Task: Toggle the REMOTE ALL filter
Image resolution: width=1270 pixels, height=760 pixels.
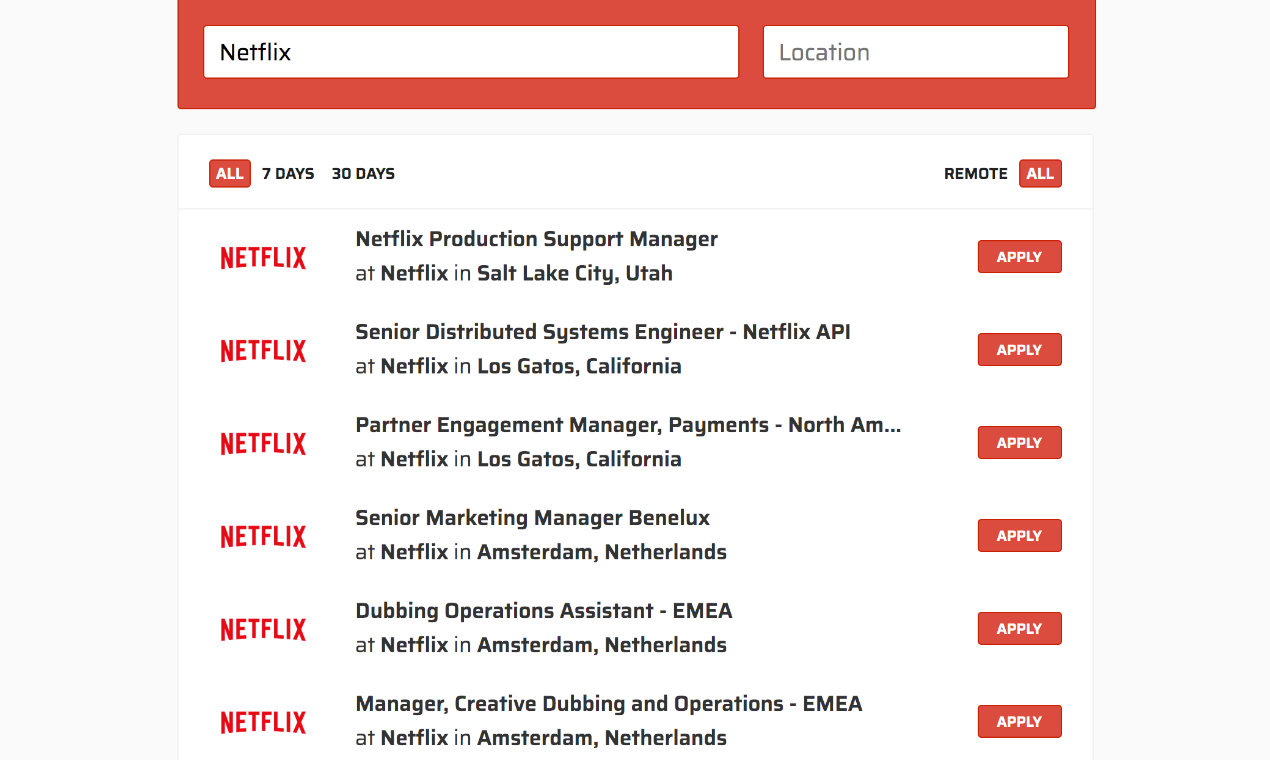Action: pyautogui.click(x=1040, y=173)
